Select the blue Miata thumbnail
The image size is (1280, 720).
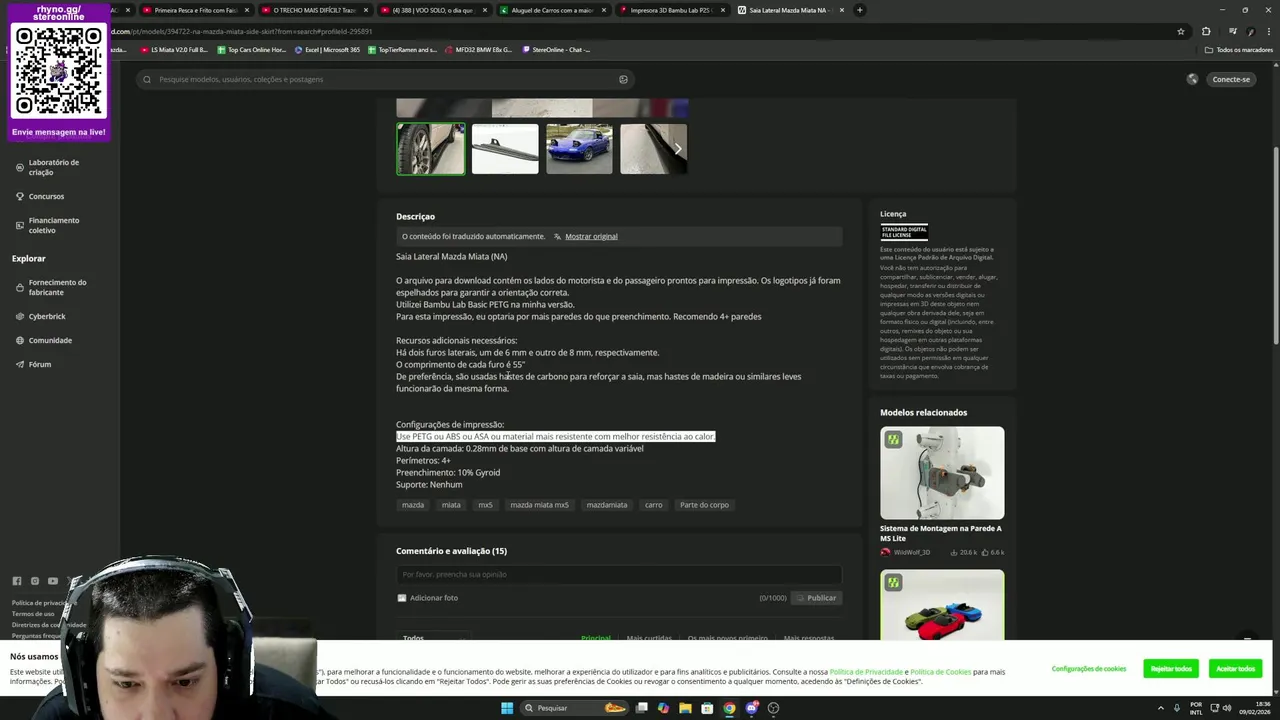[x=579, y=149]
